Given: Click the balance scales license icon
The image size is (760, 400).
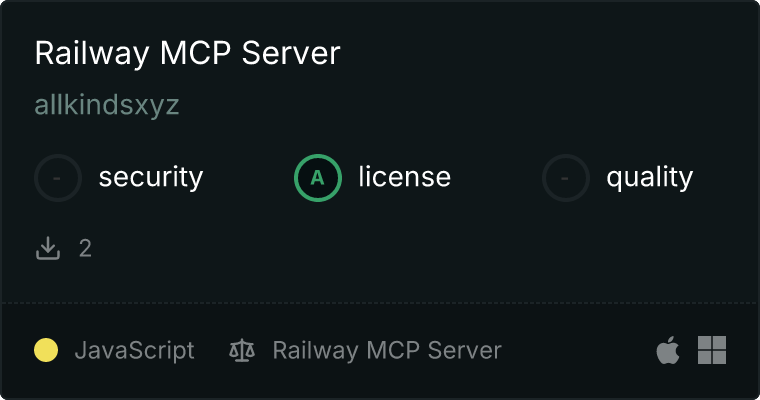Looking at the screenshot, I should [242, 350].
